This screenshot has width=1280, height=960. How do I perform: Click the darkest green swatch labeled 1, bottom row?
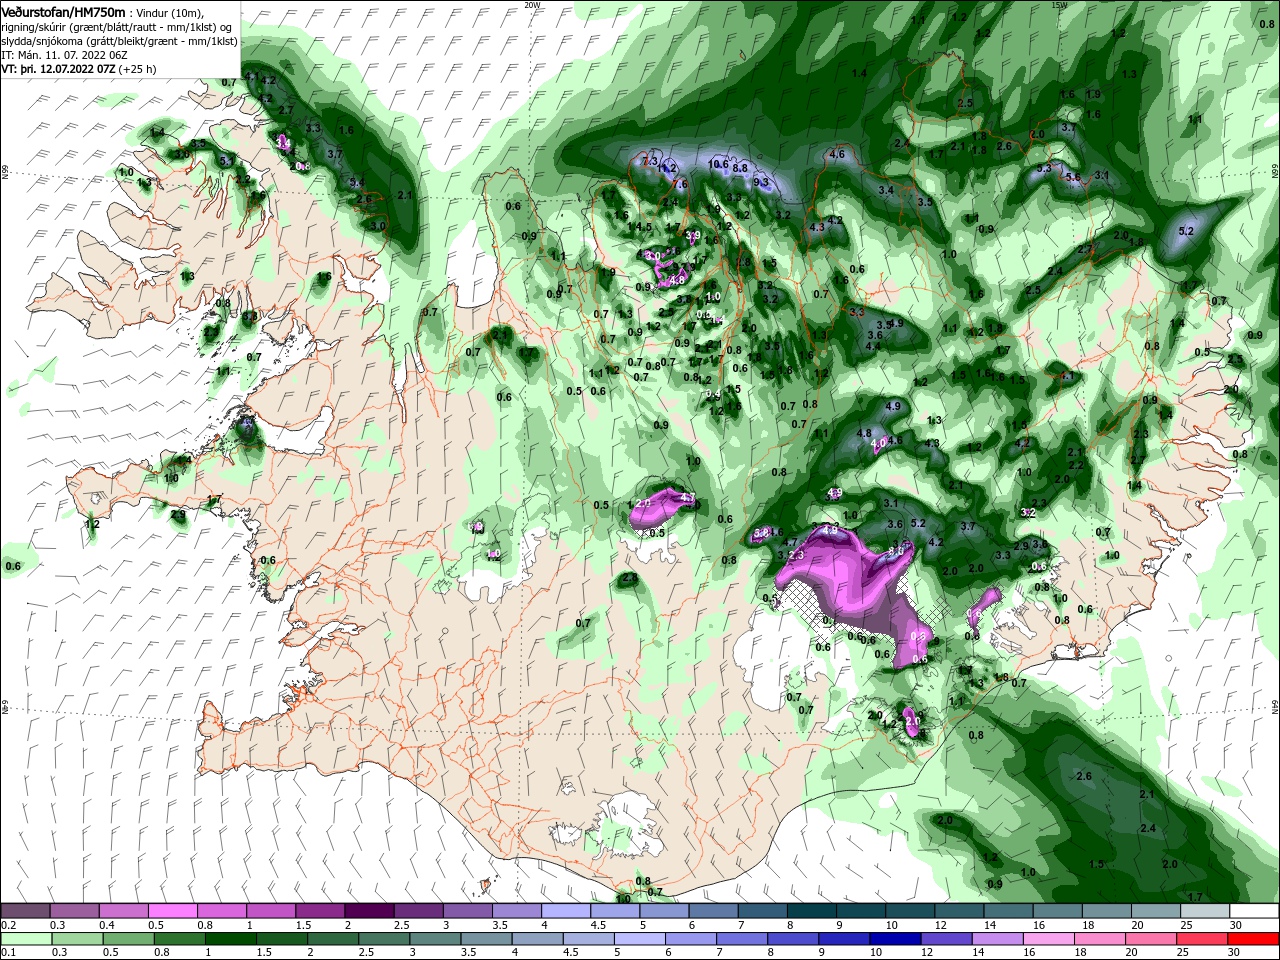tap(230, 939)
